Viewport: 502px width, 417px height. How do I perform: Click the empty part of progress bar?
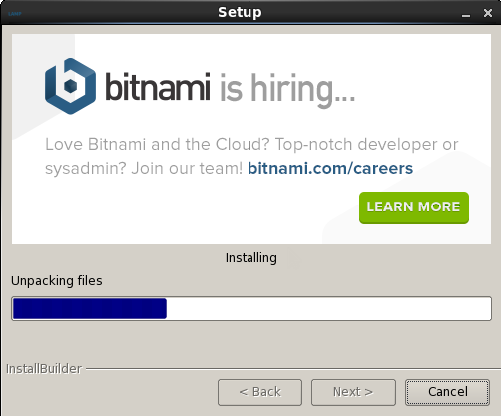pyautogui.click(x=329, y=308)
